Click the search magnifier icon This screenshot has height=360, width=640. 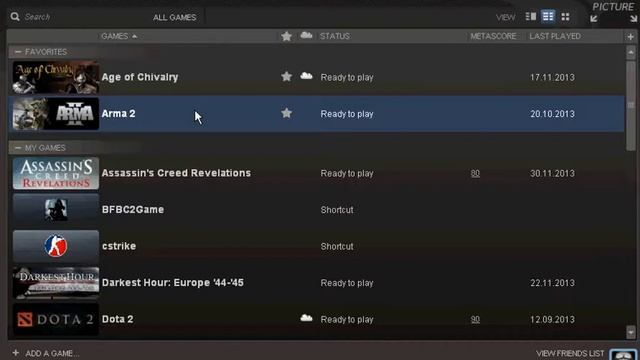tap(15, 17)
